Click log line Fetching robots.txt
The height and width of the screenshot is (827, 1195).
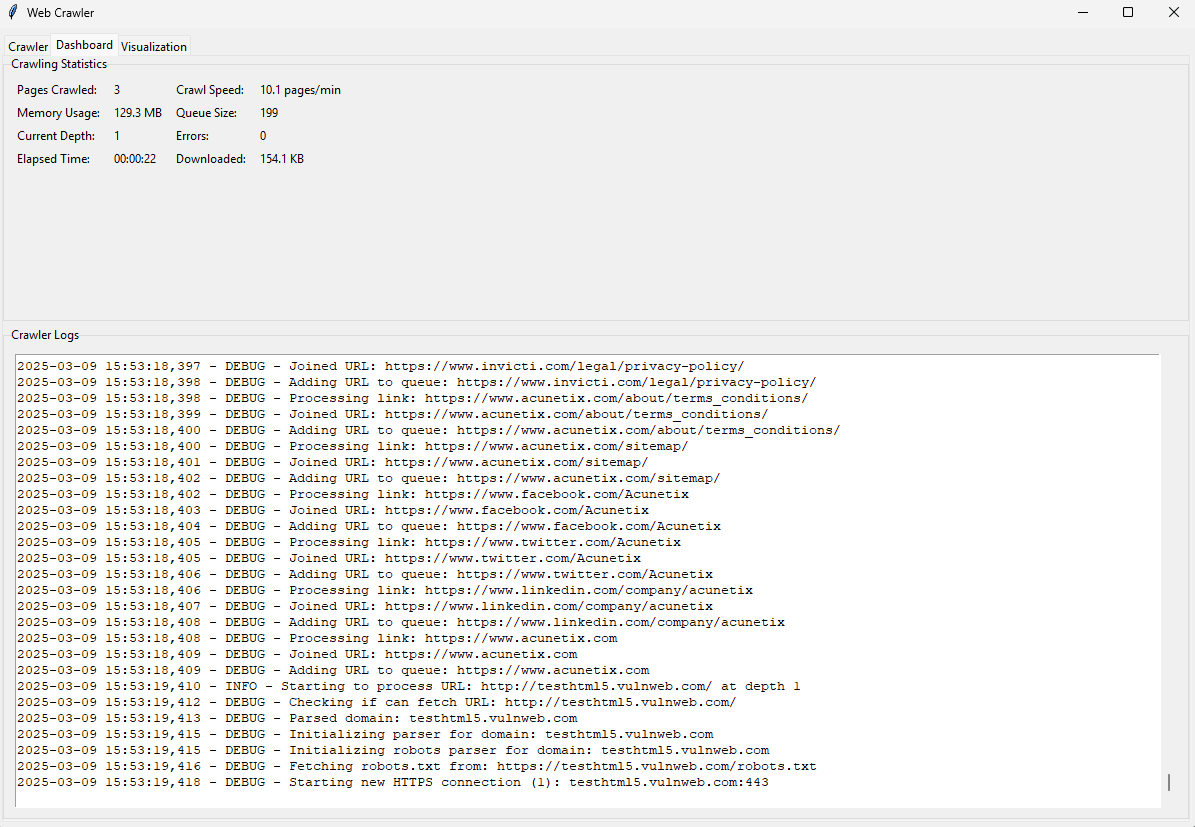point(416,766)
